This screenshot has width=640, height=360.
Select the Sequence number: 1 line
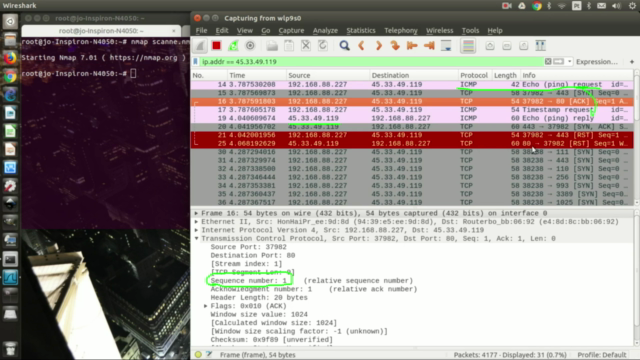coord(249,280)
